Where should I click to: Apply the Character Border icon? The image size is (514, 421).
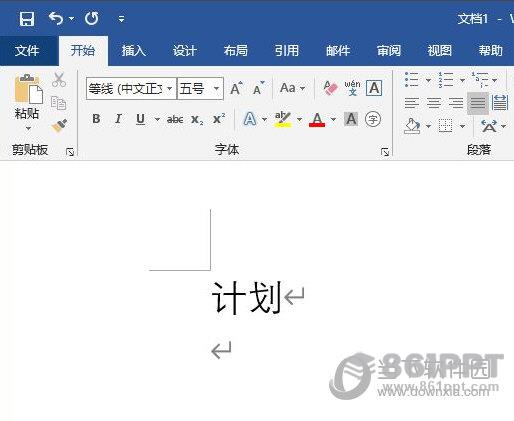[374, 88]
